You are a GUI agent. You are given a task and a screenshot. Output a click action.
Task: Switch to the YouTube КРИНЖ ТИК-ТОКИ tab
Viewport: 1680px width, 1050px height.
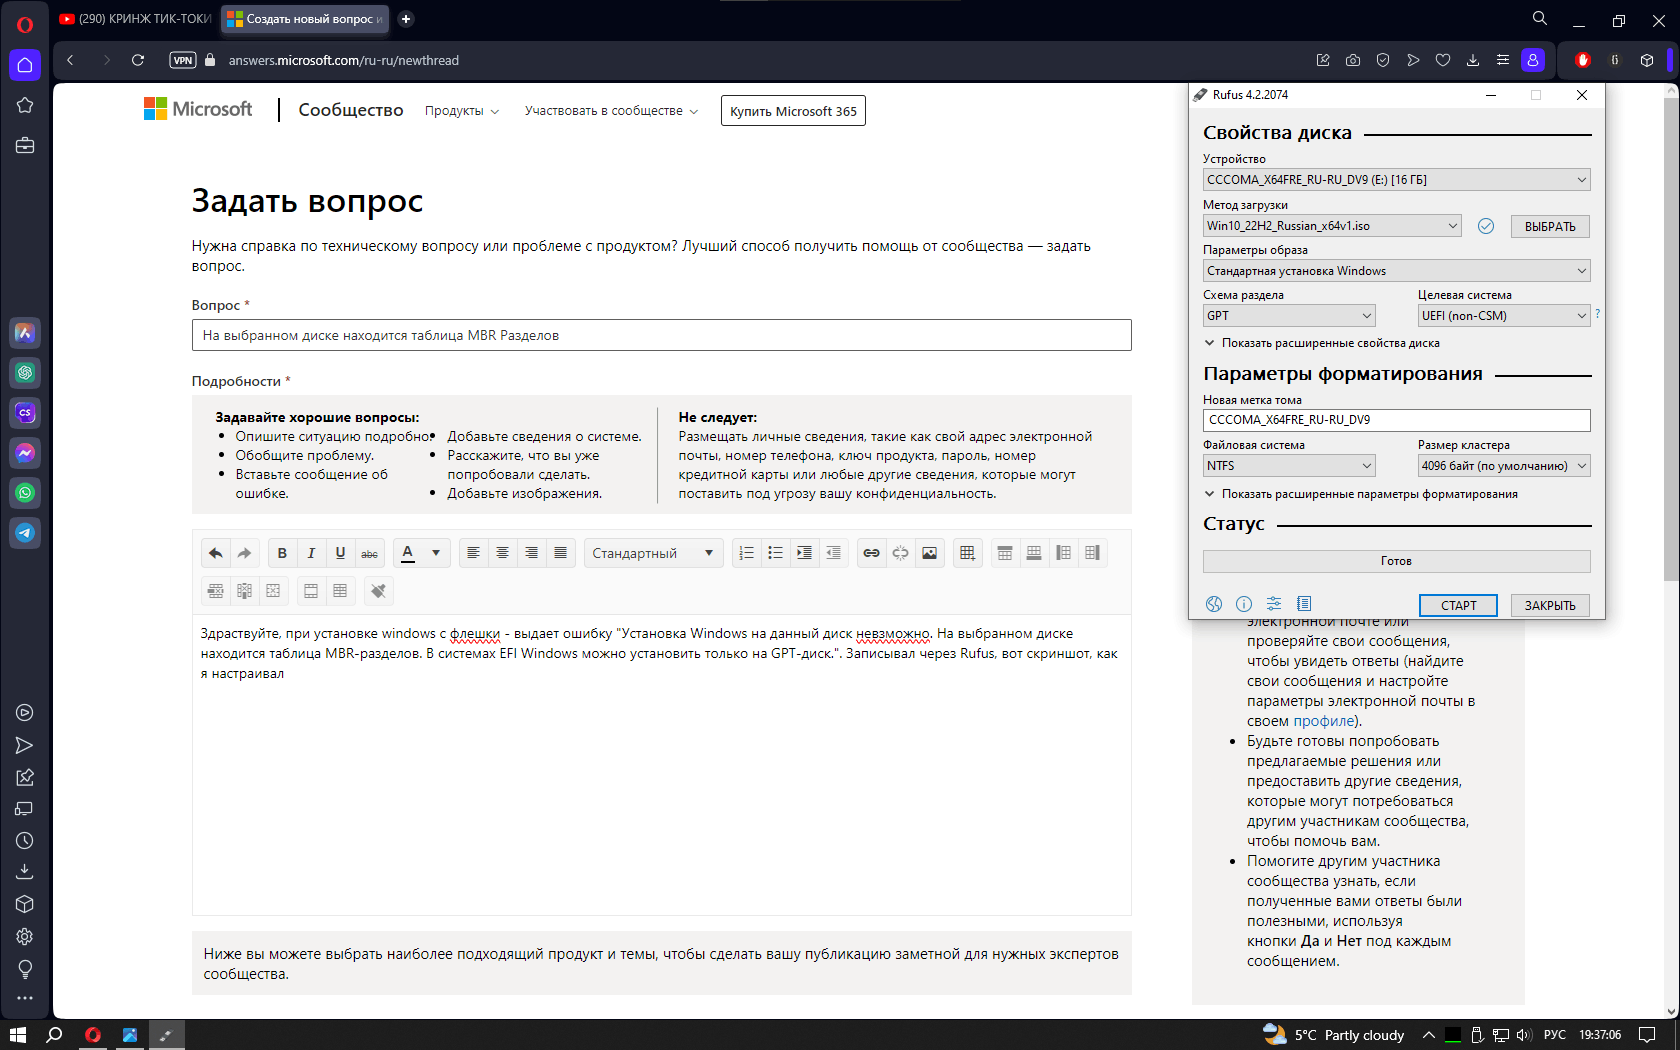136,19
